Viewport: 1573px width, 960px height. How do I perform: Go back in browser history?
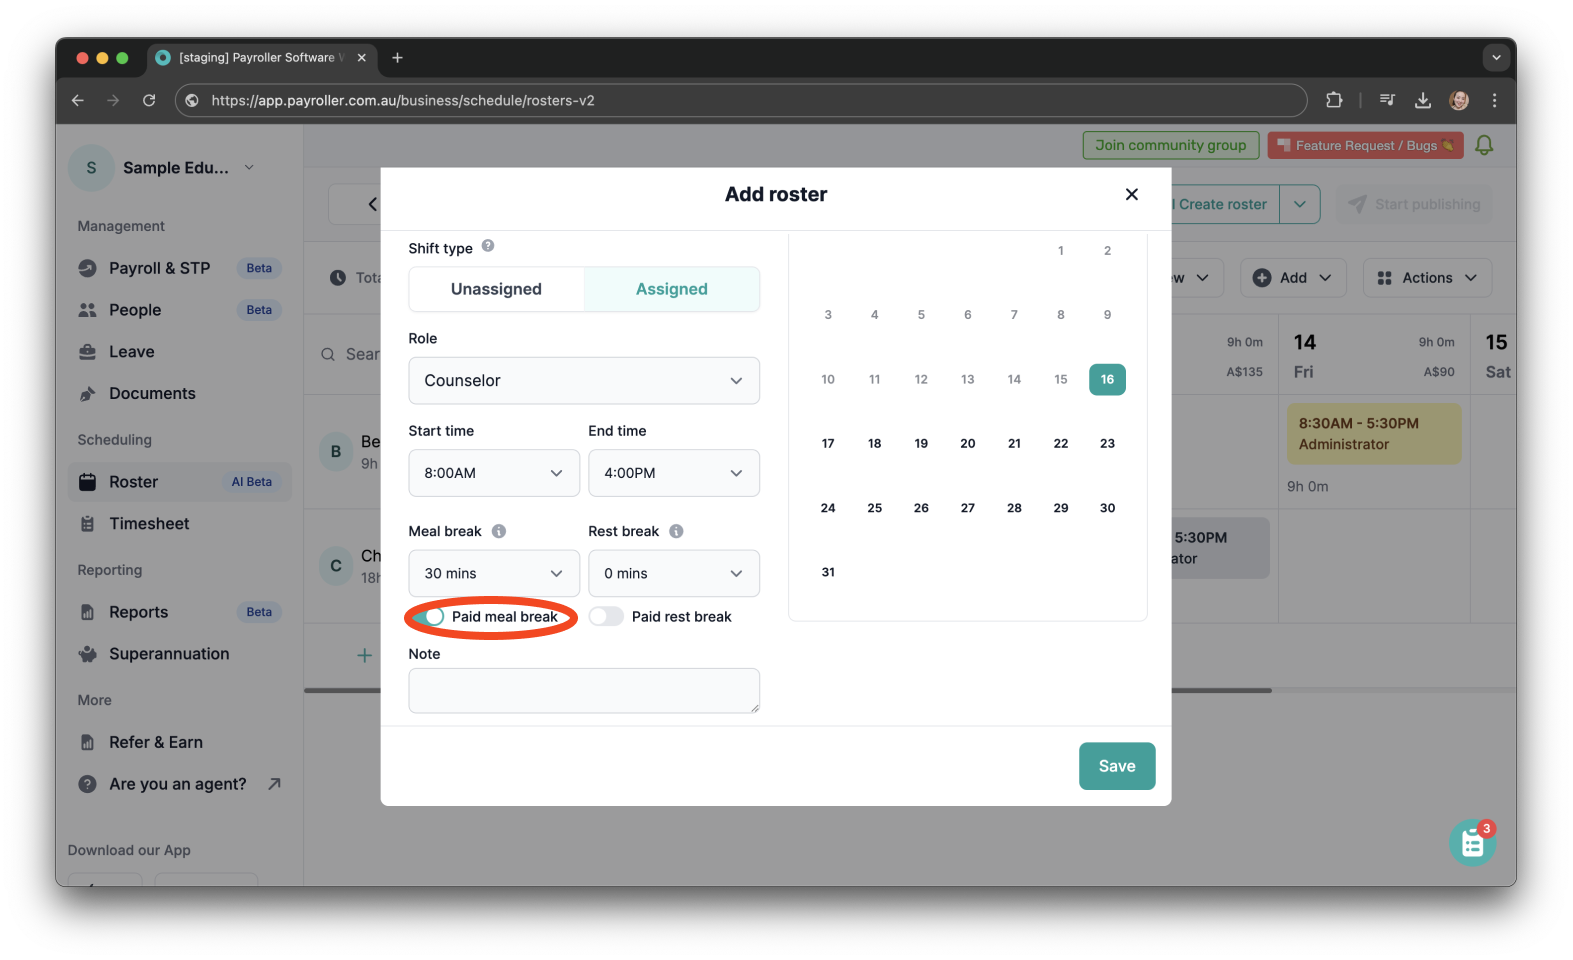coord(78,100)
